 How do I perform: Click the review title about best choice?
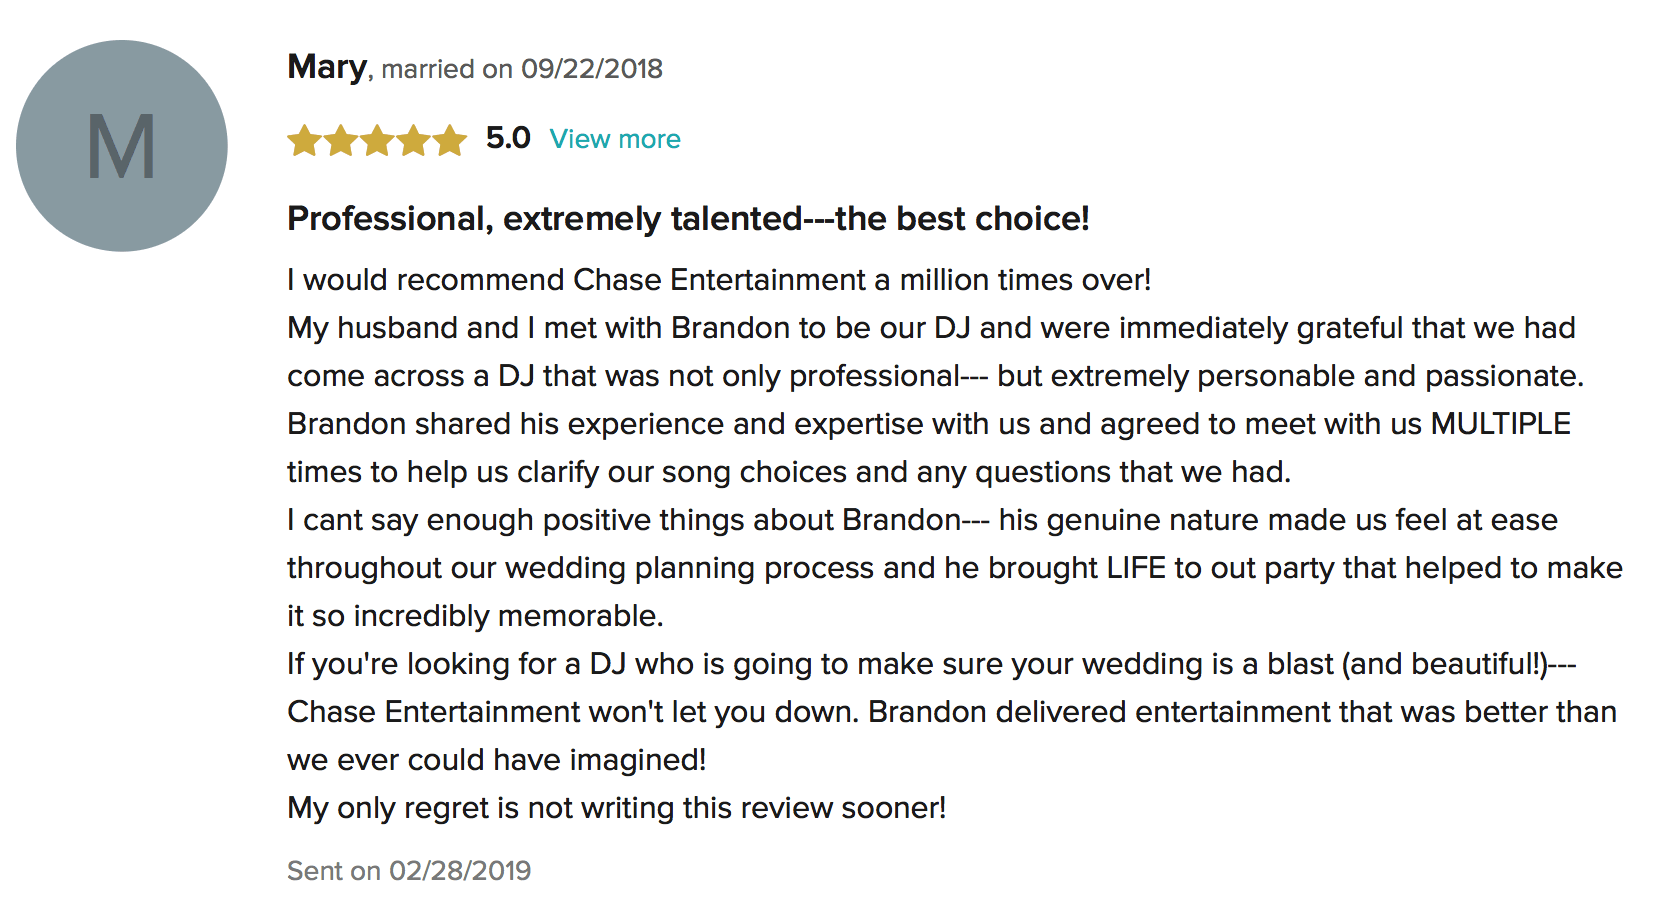(688, 218)
